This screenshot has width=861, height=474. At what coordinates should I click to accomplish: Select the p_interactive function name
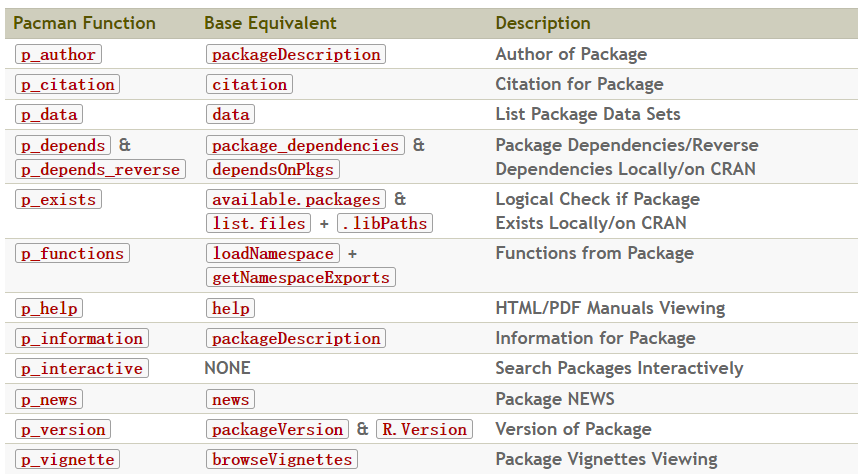[x=81, y=369]
